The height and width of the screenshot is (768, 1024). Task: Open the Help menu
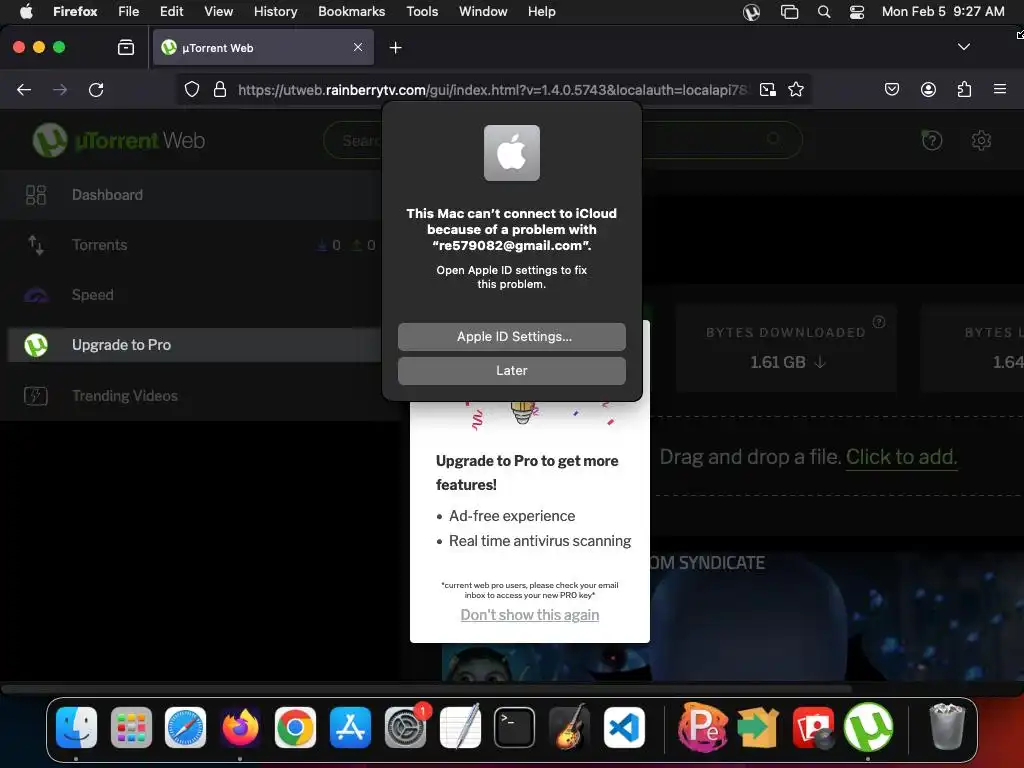[541, 12]
